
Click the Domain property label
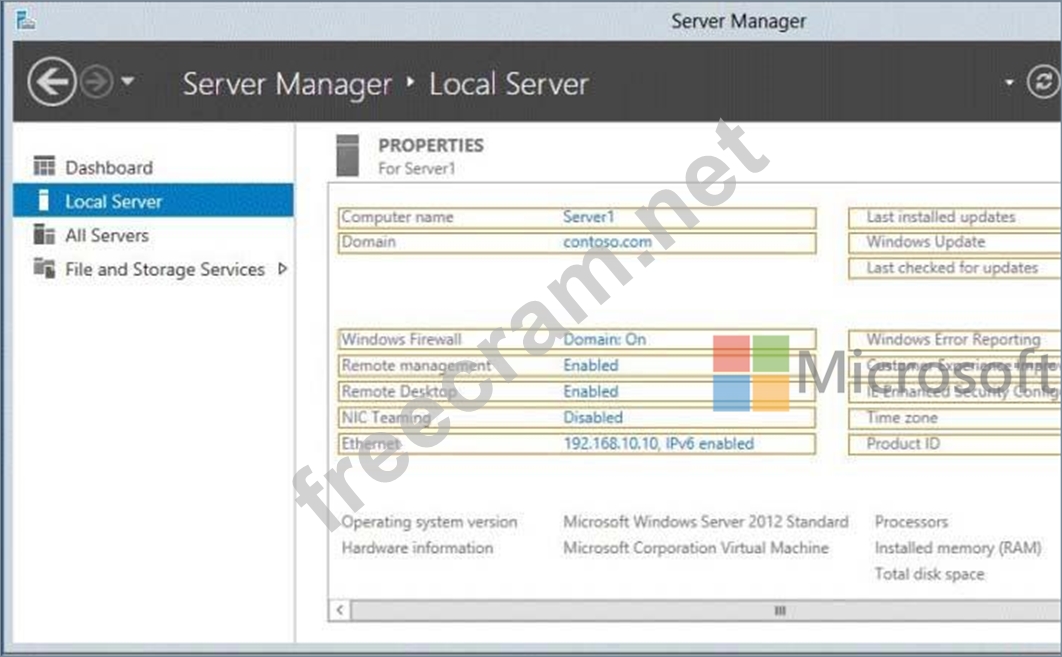tap(368, 242)
